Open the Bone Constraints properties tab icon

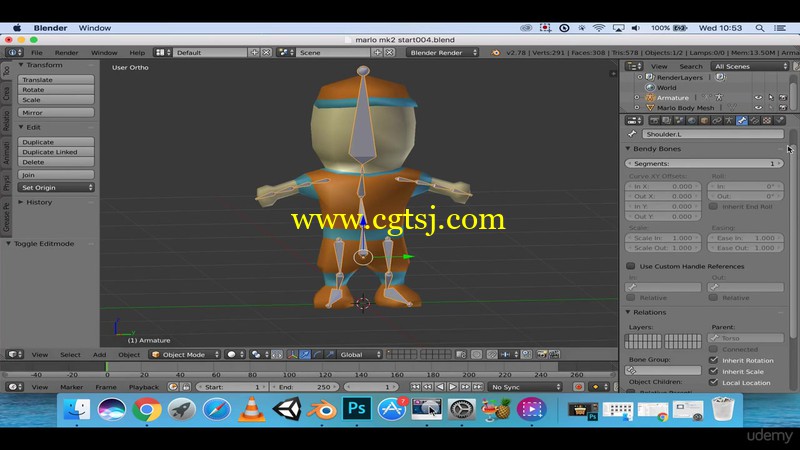pos(754,120)
